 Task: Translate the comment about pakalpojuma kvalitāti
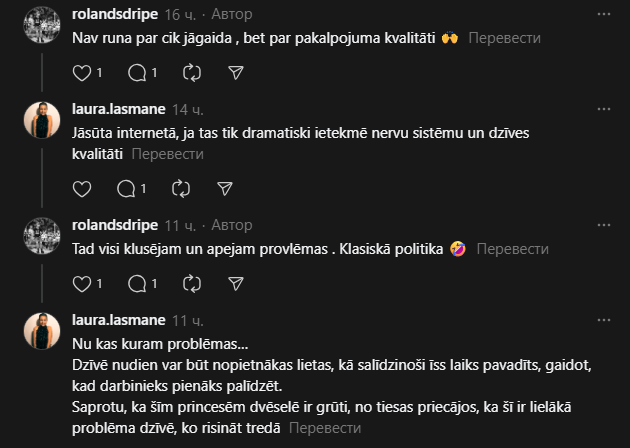504,38
